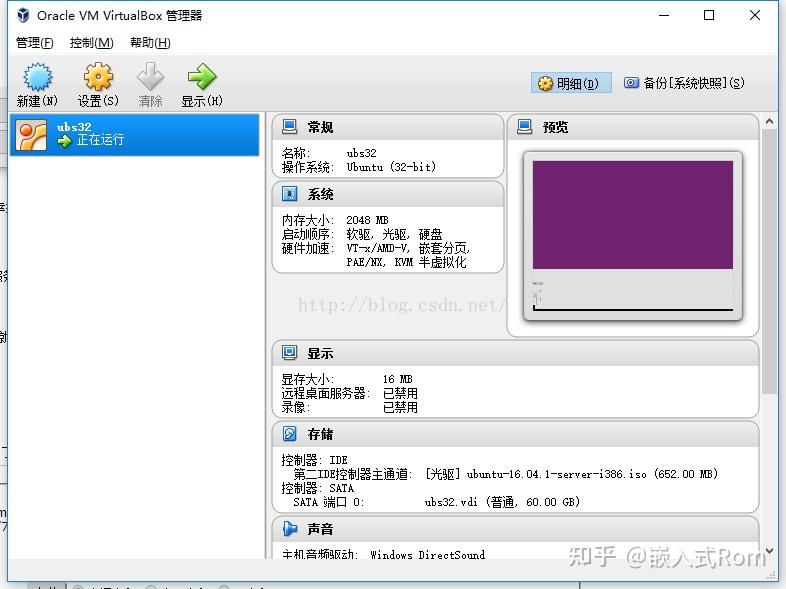The width and height of the screenshot is (786, 589).
Task: Click the 2048 MB memory size value
Action: (x=367, y=220)
